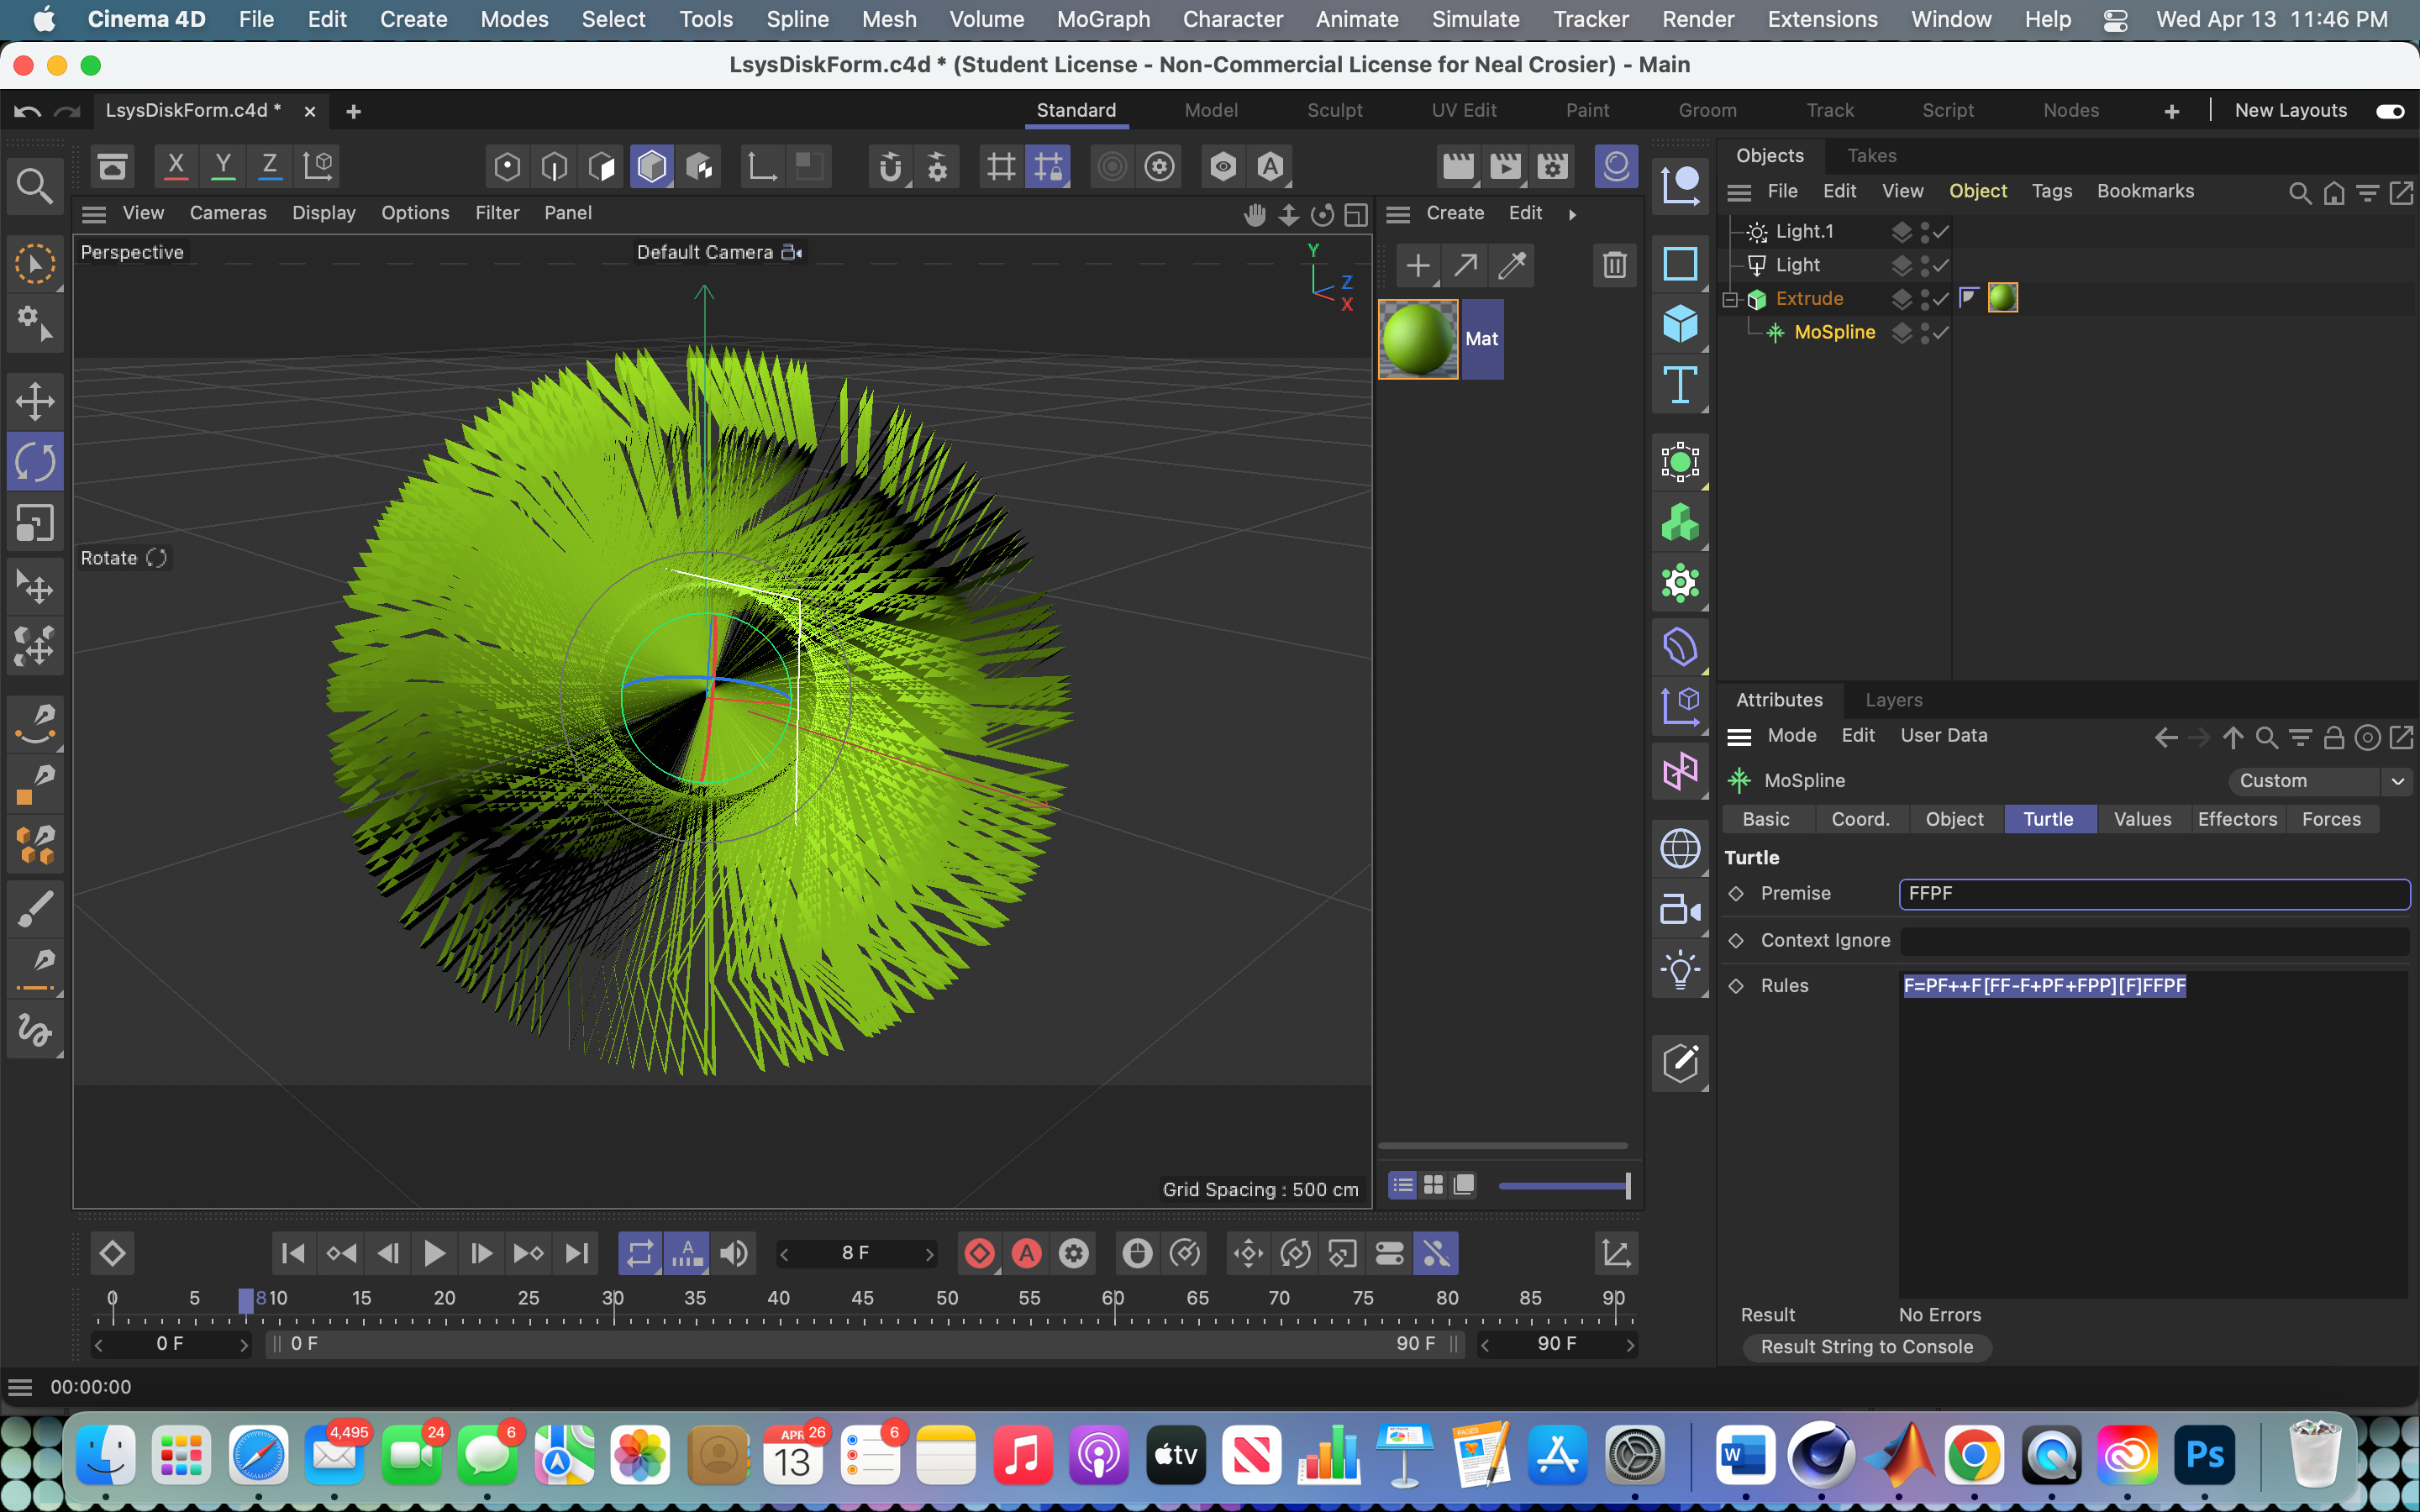The height and width of the screenshot is (1512, 2420).
Task: Collapse the Extrude object hierarchy
Action: point(1731,299)
